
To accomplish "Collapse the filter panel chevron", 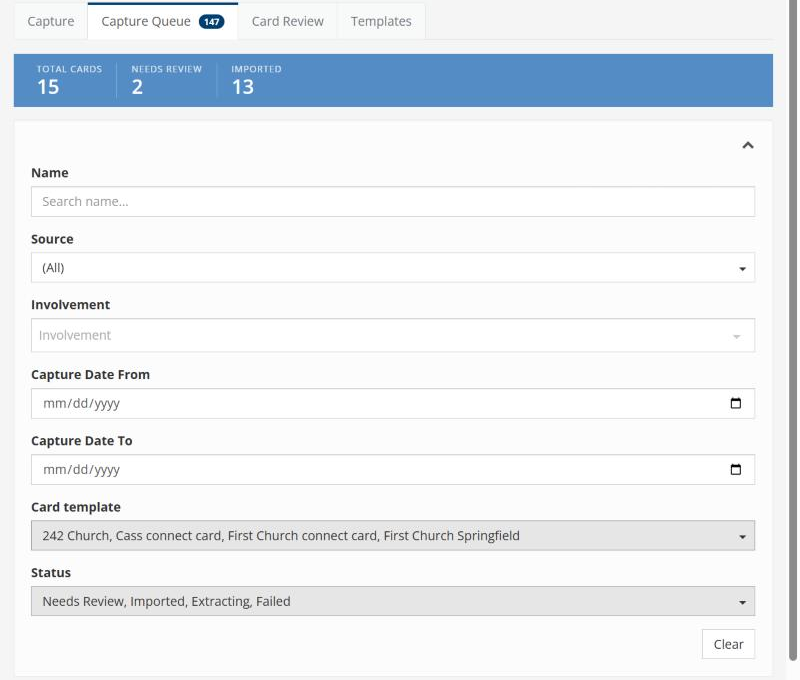I will 747,145.
